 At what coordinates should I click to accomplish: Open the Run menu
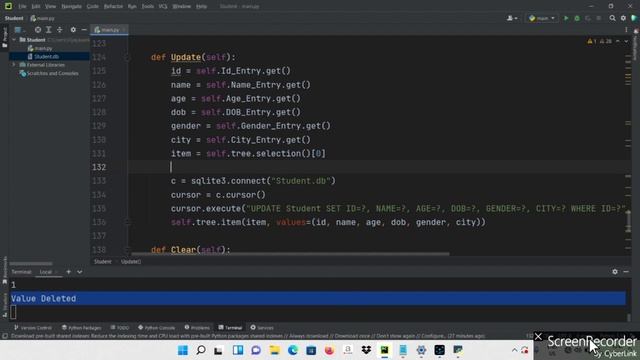132,7
